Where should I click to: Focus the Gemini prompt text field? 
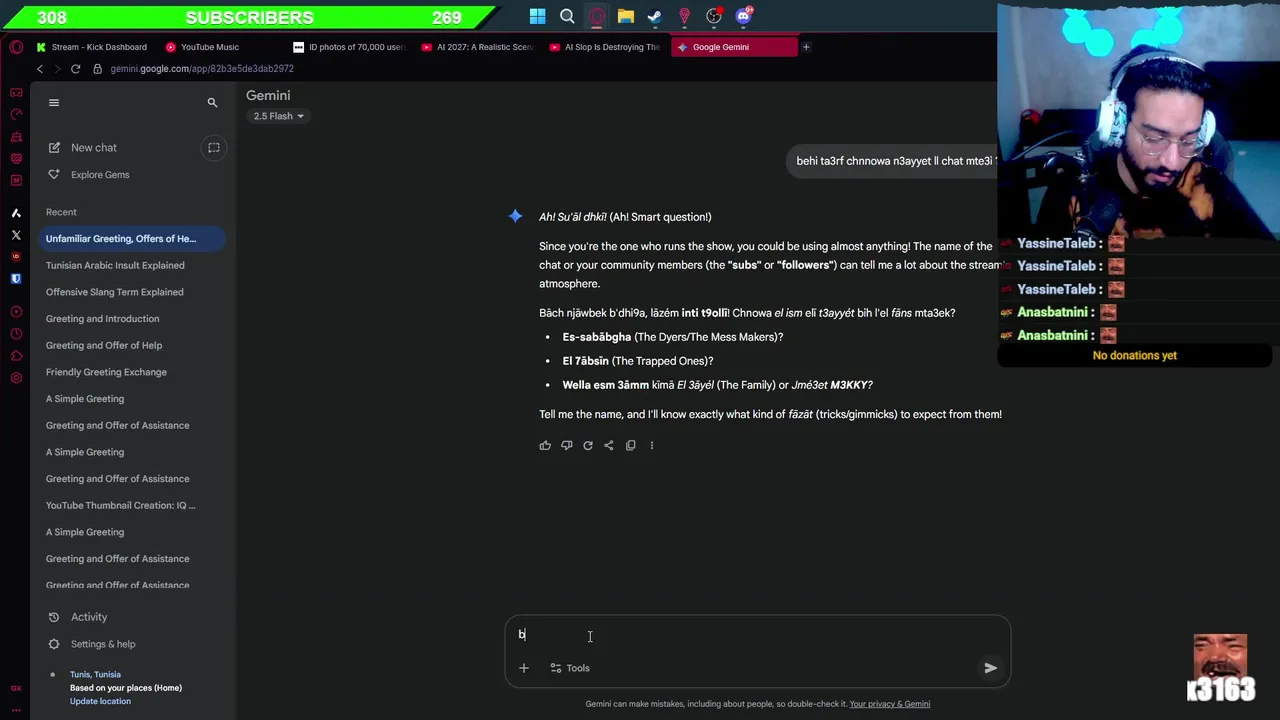pyautogui.click(x=757, y=635)
